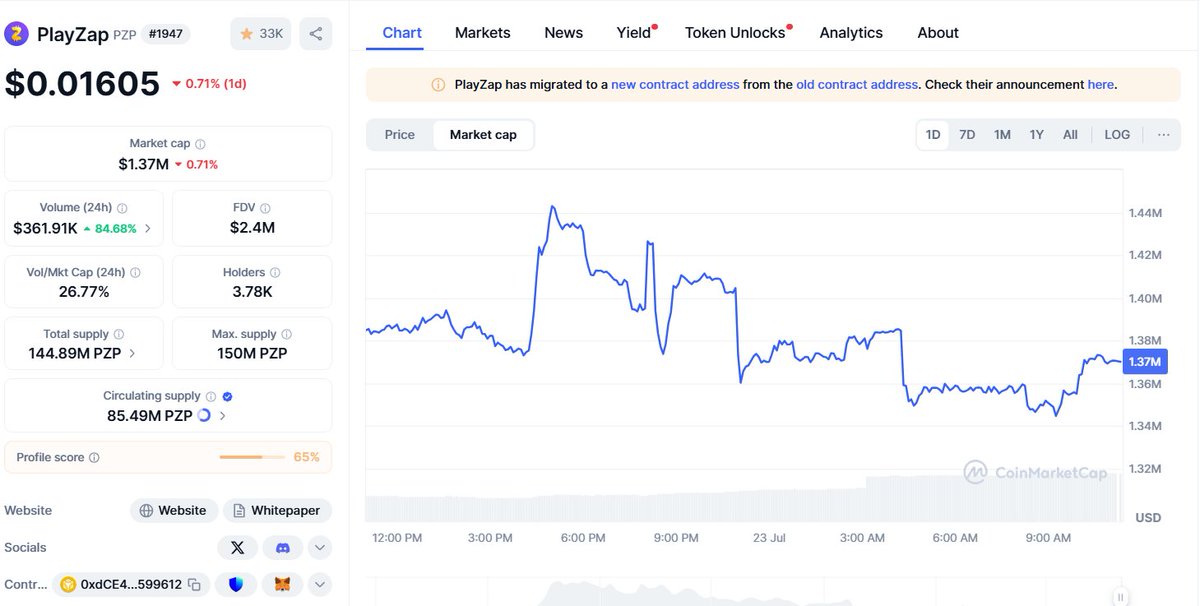Screen dimensions: 1200x606
Task: Show info icon next to FDV
Action: (267, 208)
